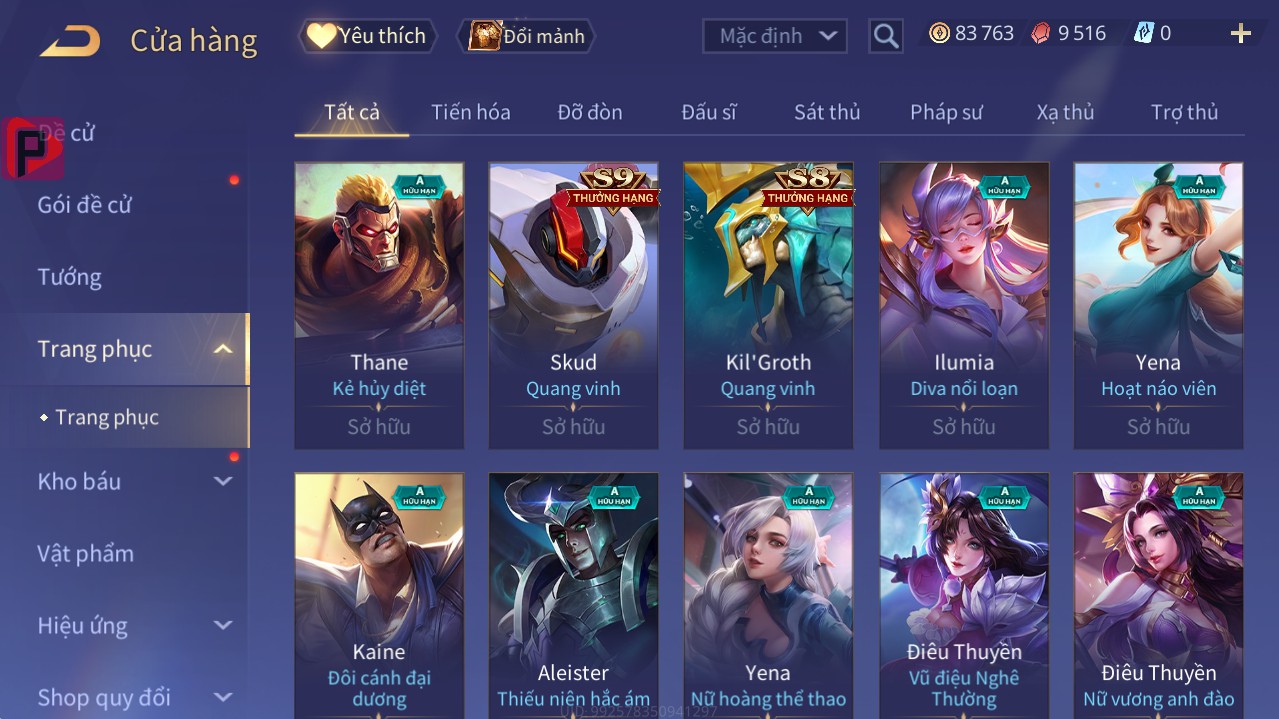Switch to the Sát thủ tab
The width and height of the screenshot is (1279, 719).
click(827, 112)
